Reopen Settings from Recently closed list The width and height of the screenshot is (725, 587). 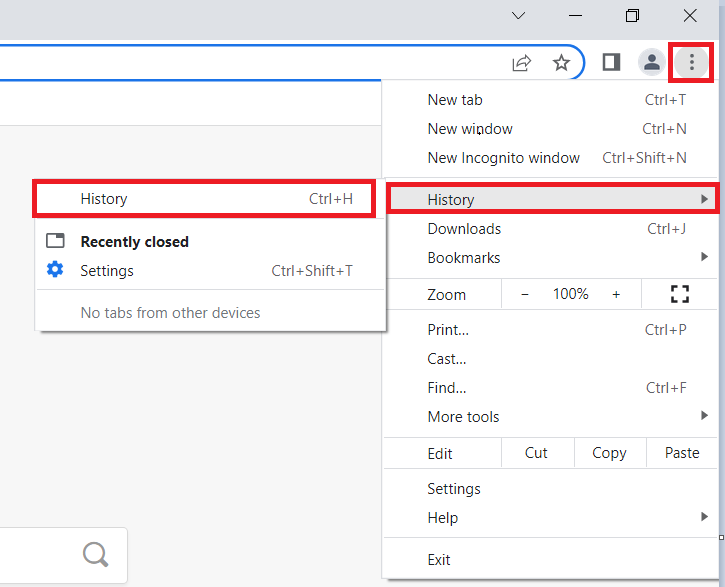pyautogui.click(x=107, y=271)
